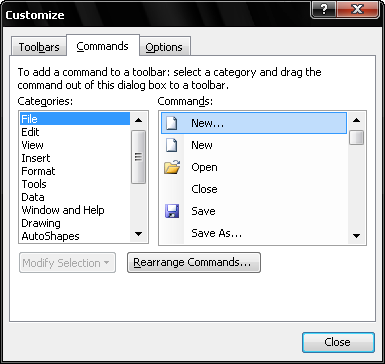
Task: Click the floppy disk icon beside Save
Action: [x=172, y=211]
